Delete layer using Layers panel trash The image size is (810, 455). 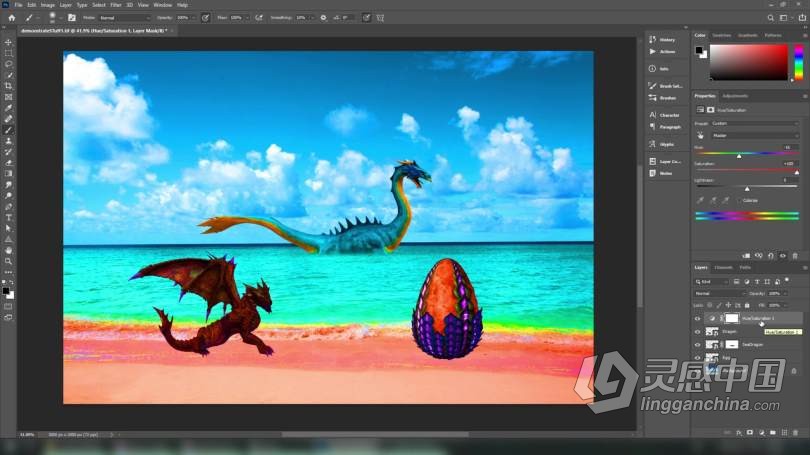click(x=796, y=433)
